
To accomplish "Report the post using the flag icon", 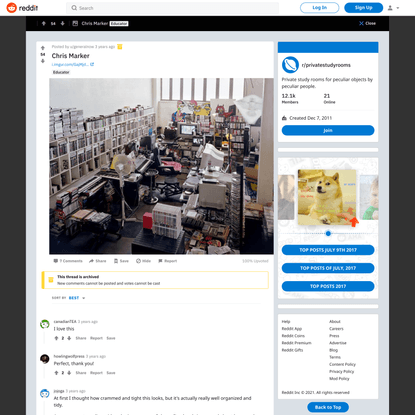I will tap(160, 261).
